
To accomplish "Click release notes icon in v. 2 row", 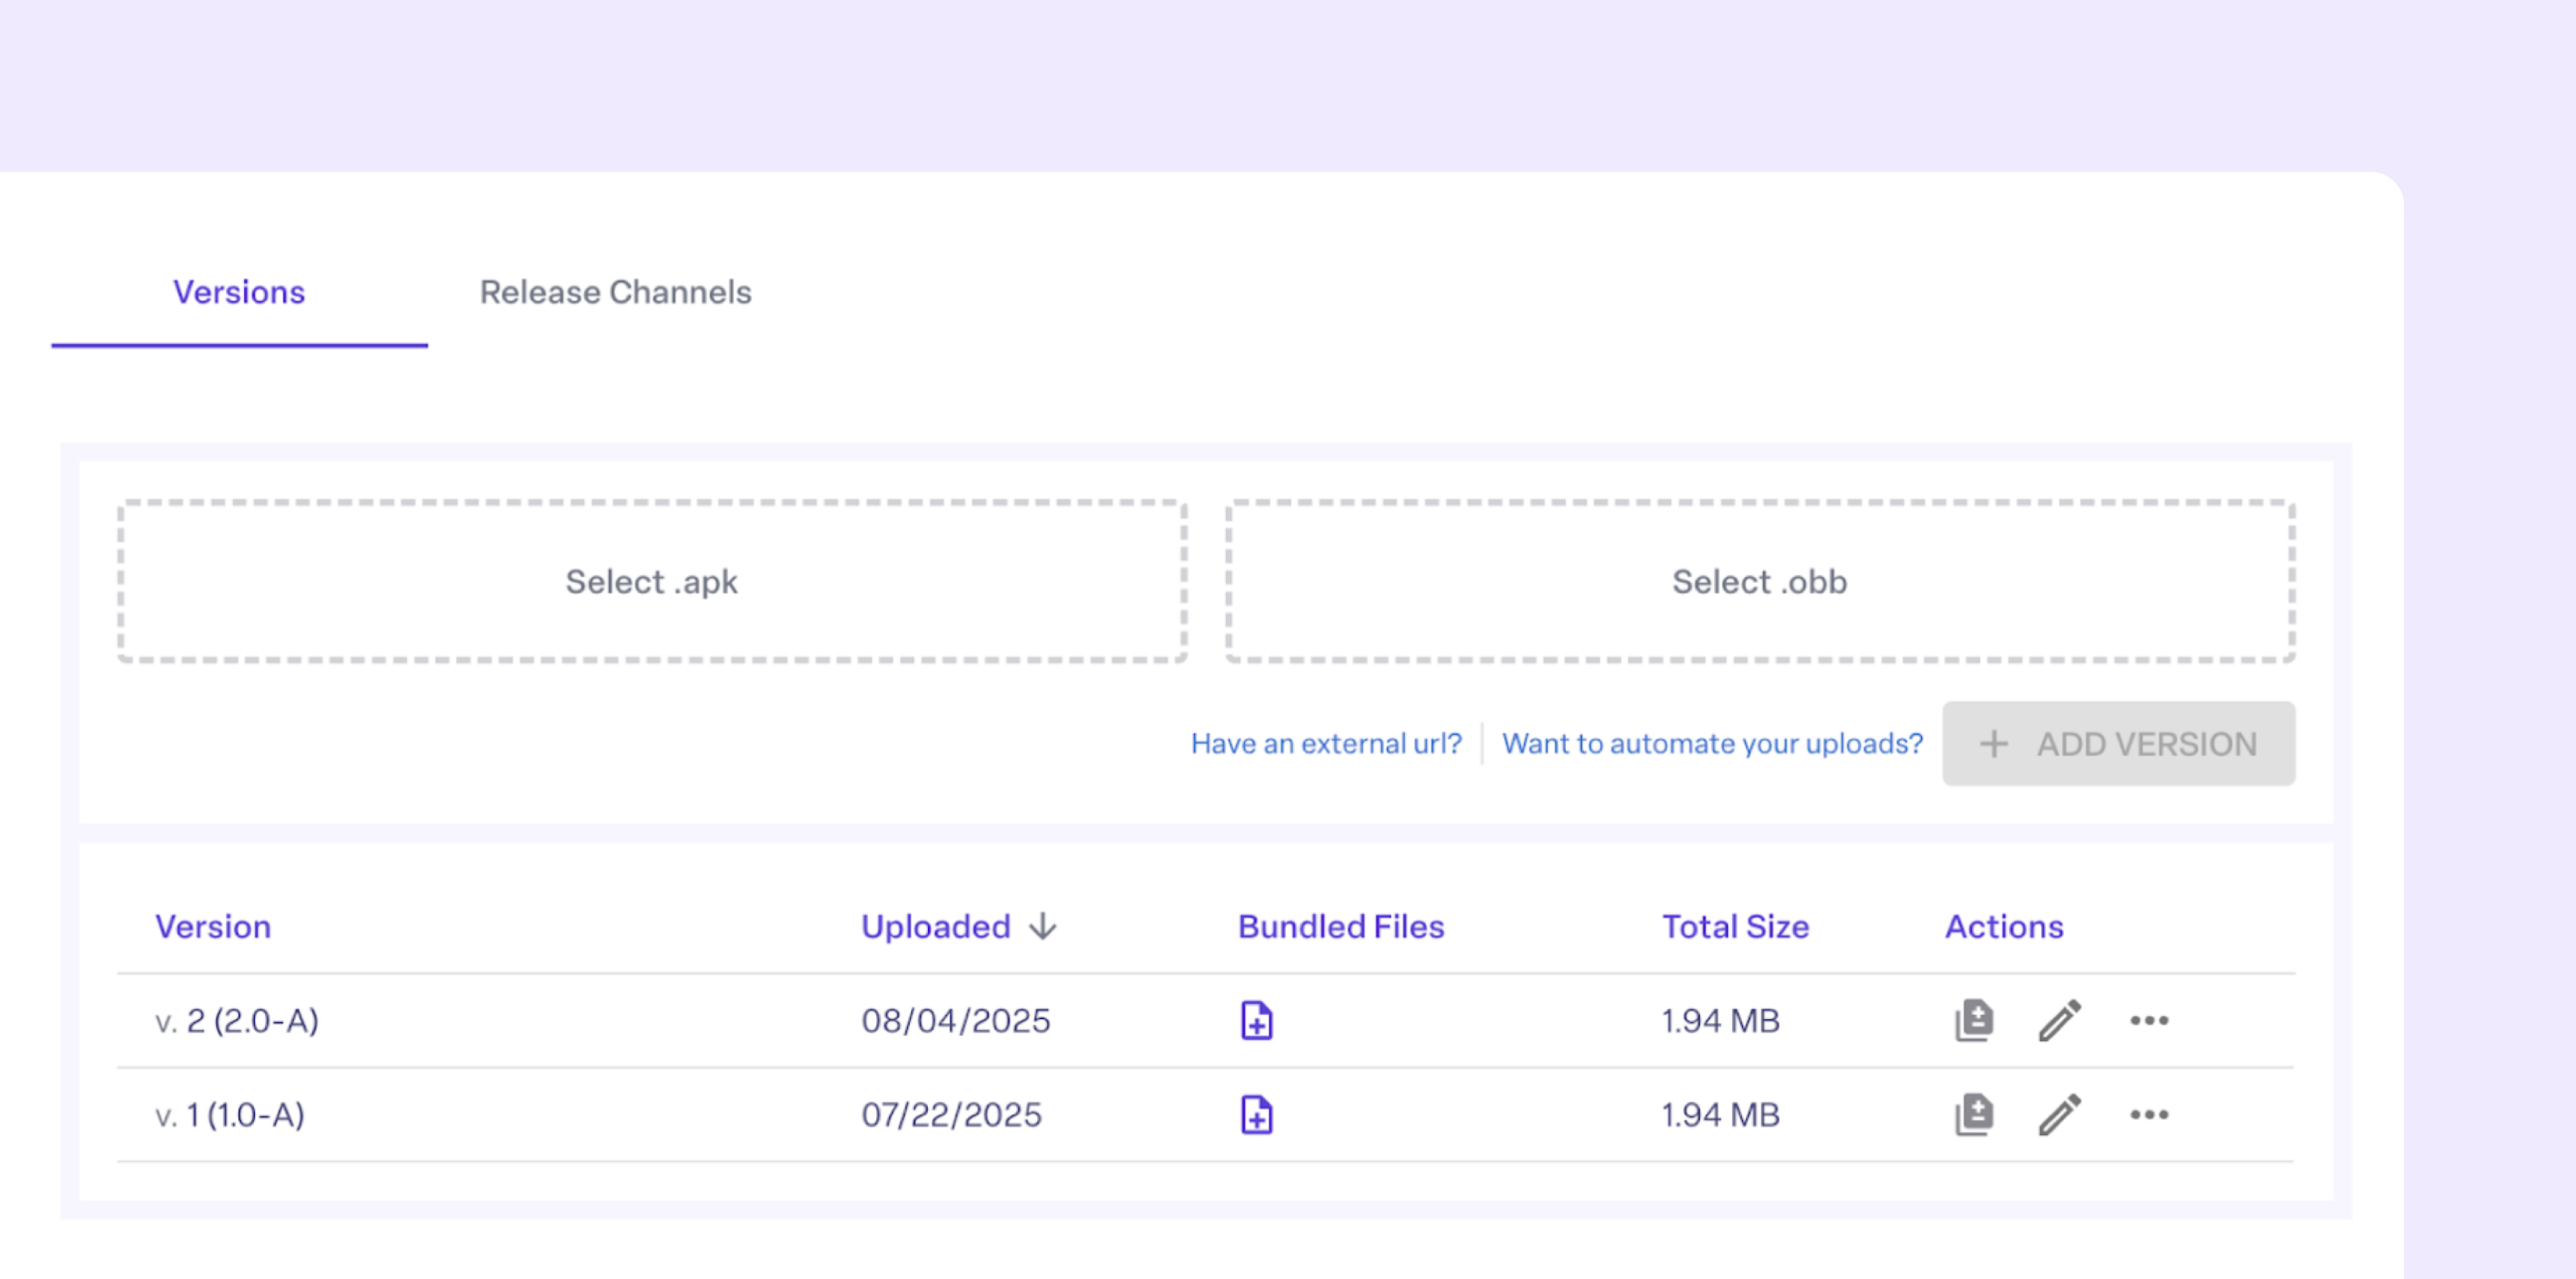I will point(1974,1020).
